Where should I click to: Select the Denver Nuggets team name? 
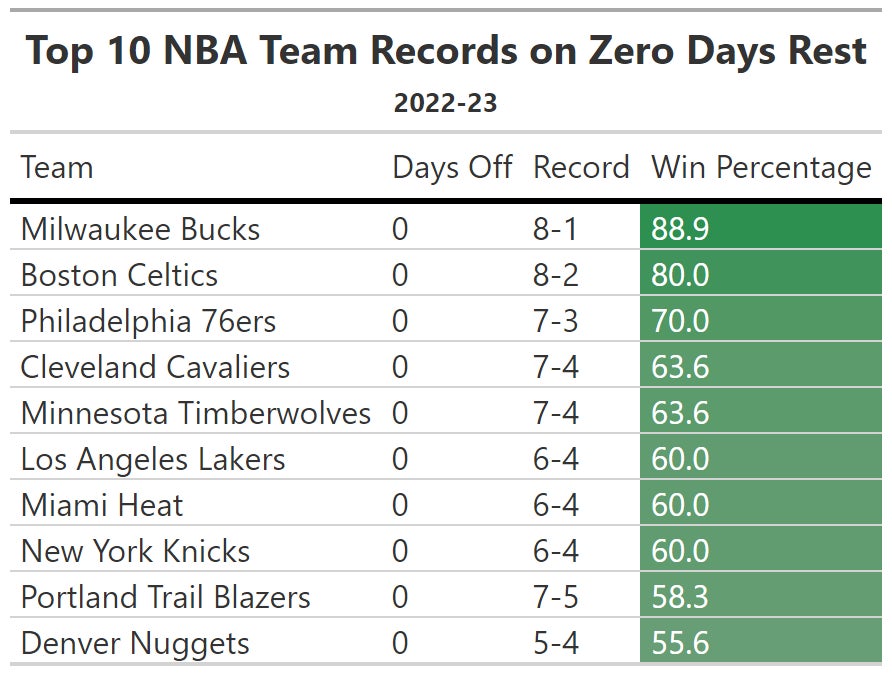(x=135, y=643)
